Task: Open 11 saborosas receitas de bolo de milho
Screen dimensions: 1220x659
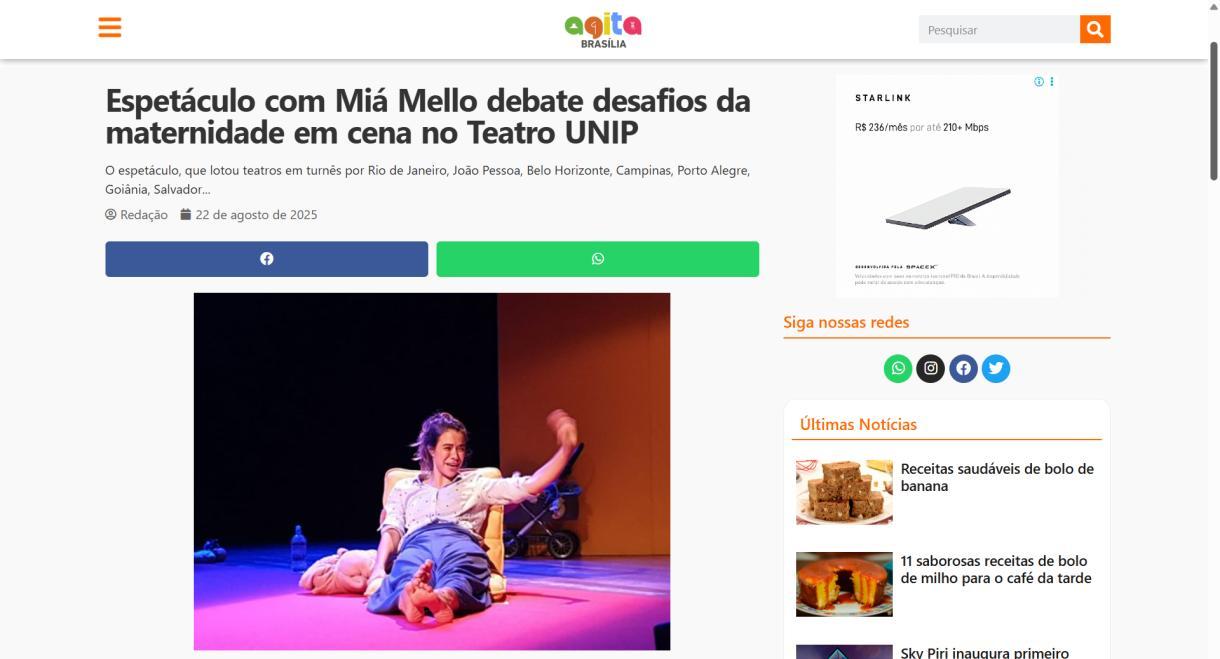Action: [x=996, y=569]
